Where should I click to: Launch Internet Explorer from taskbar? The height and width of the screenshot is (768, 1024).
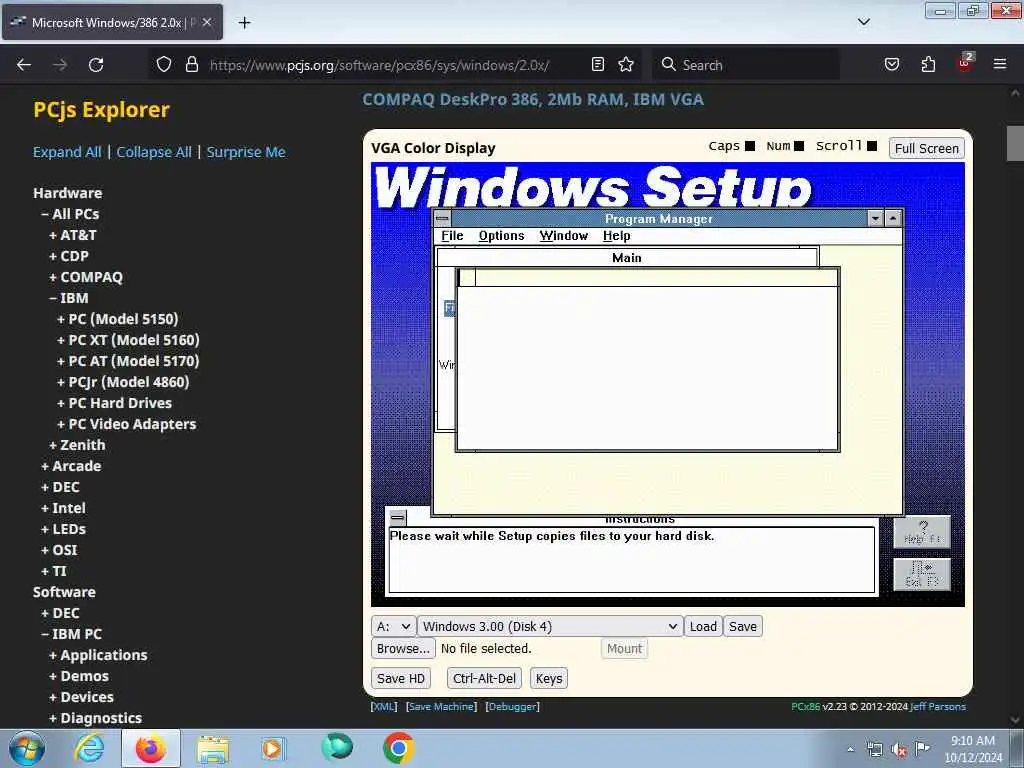[89, 749]
